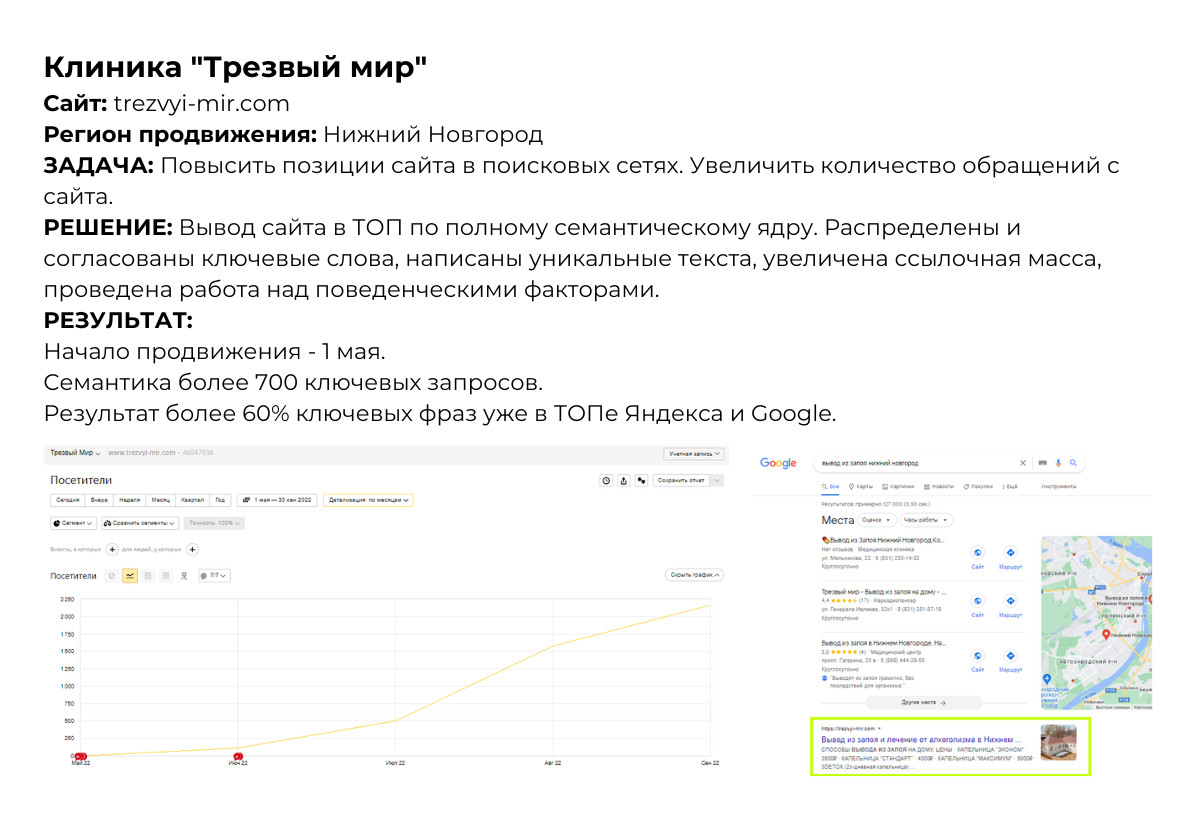Select the column chart icon

[x=166, y=575]
